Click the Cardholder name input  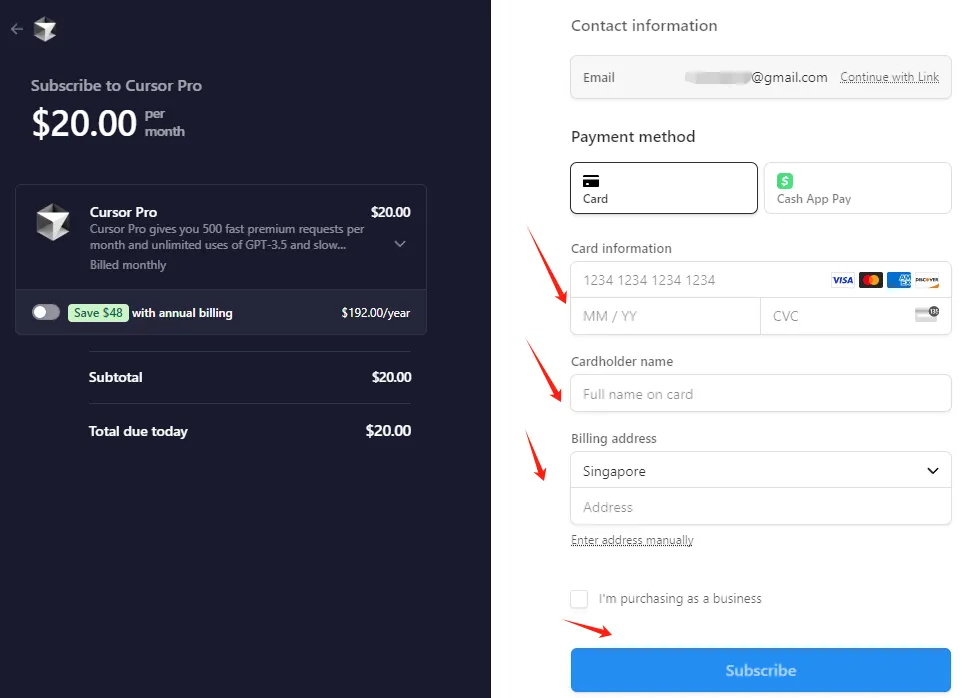point(760,393)
